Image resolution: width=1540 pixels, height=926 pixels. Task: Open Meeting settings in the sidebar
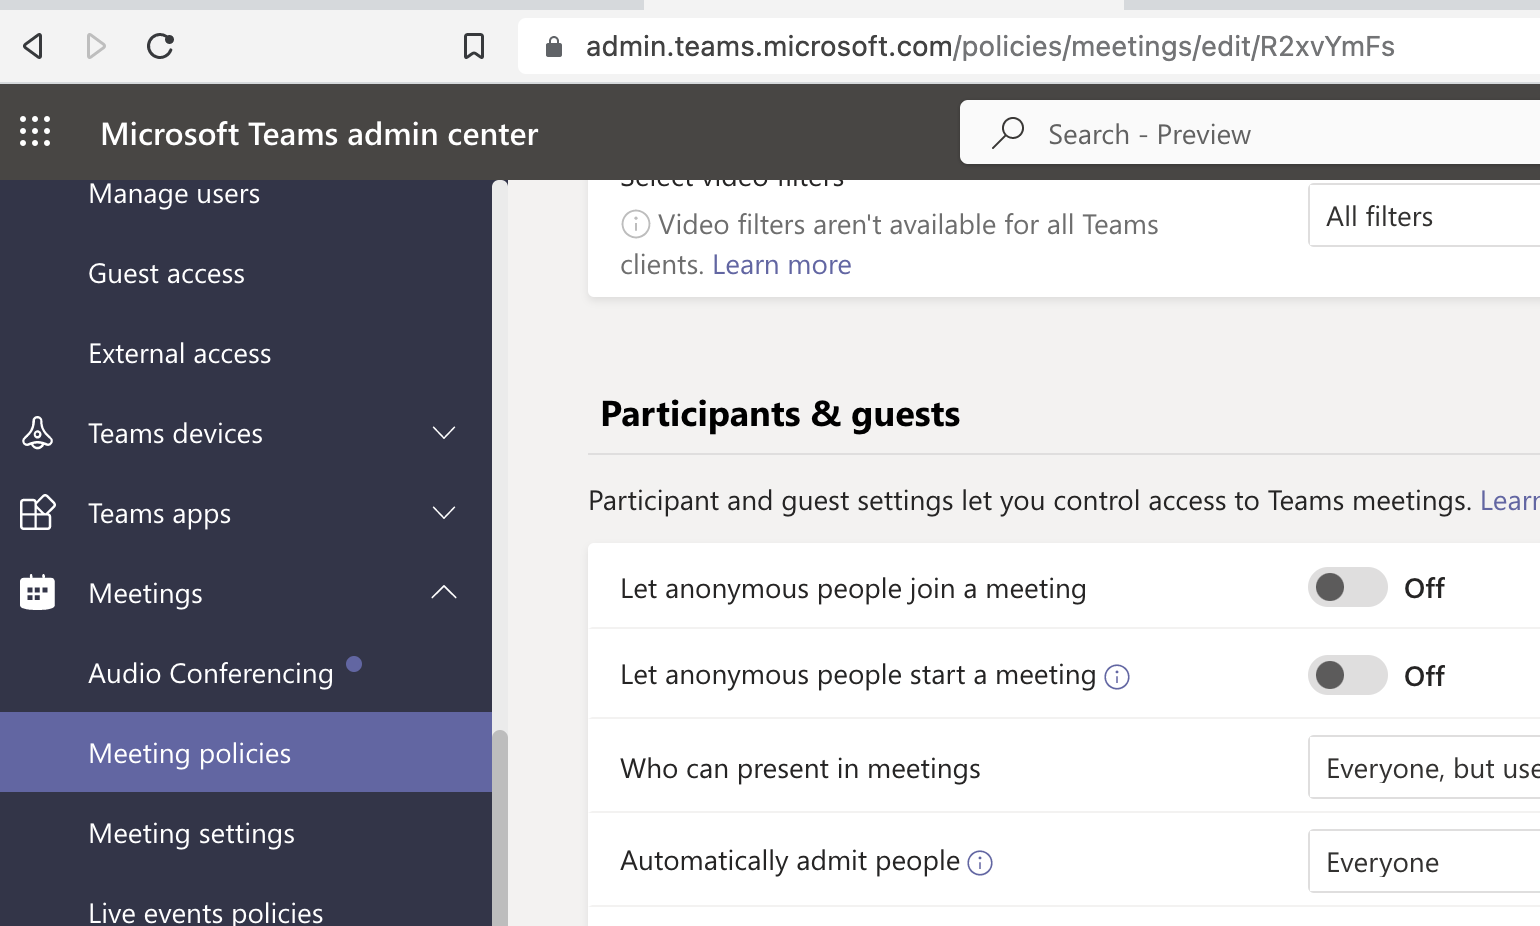(191, 834)
